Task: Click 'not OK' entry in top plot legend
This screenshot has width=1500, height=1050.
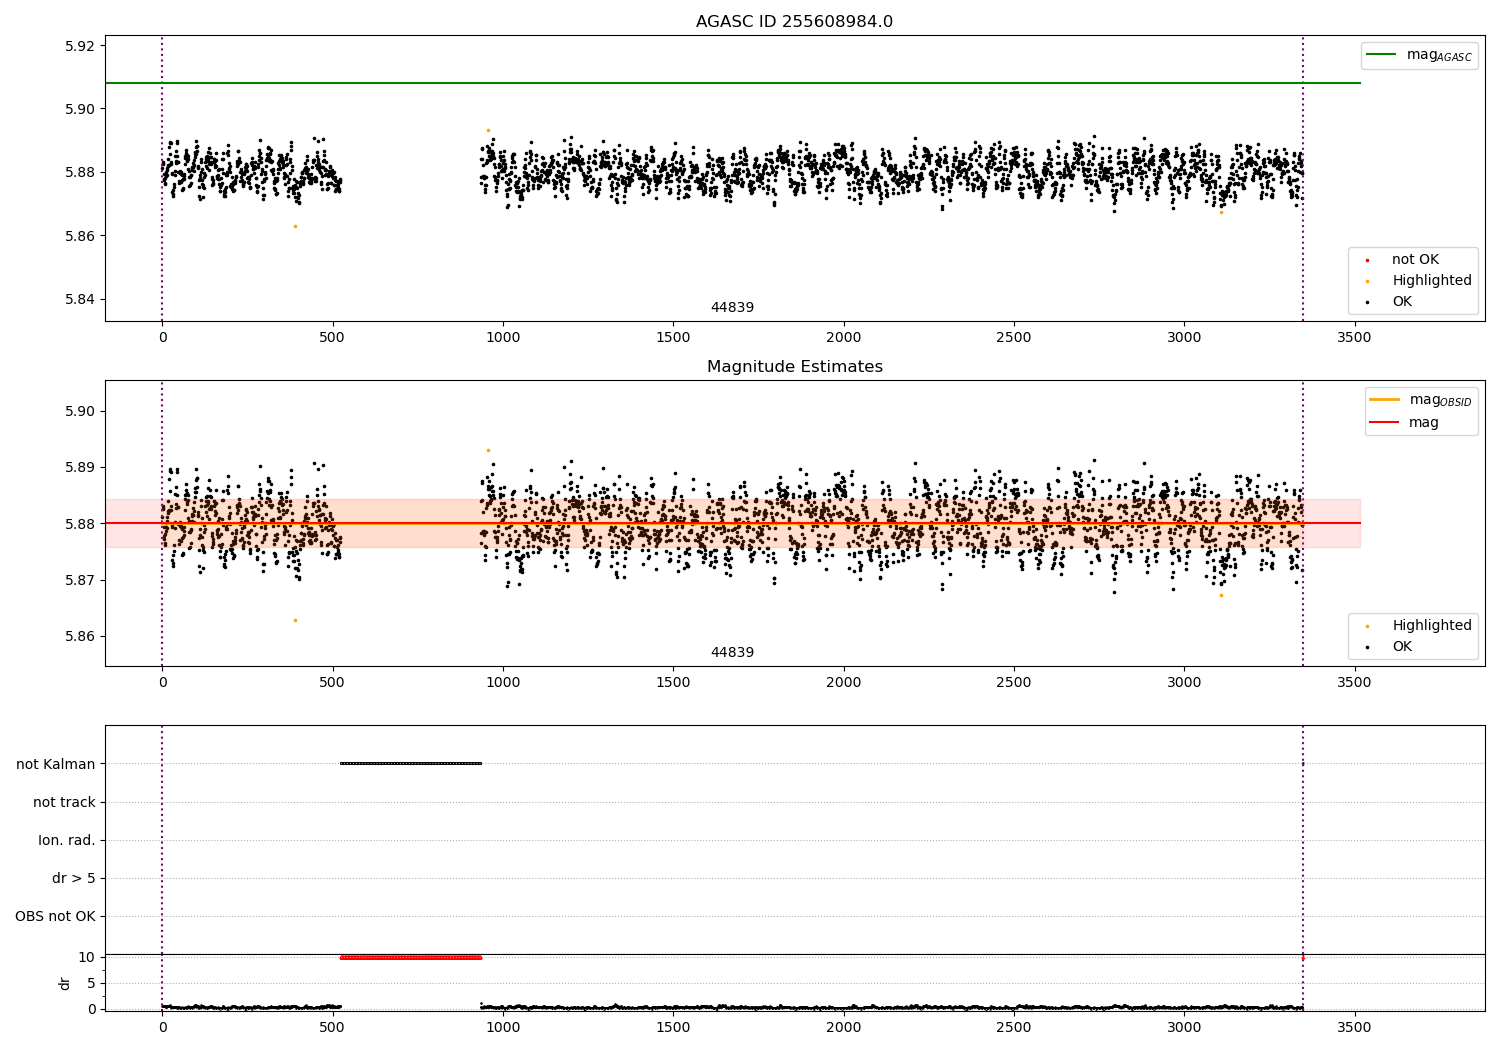Action: tap(1415, 260)
